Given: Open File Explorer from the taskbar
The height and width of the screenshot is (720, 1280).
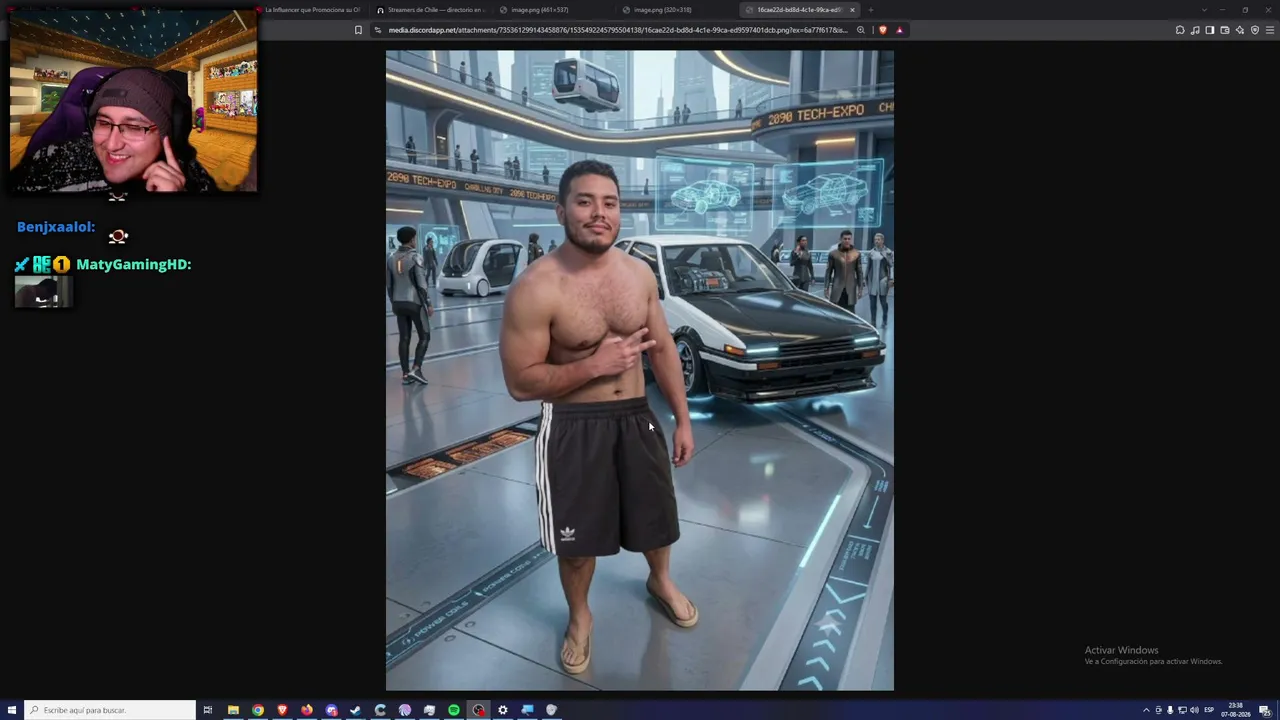Looking at the screenshot, I should (233, 710).
